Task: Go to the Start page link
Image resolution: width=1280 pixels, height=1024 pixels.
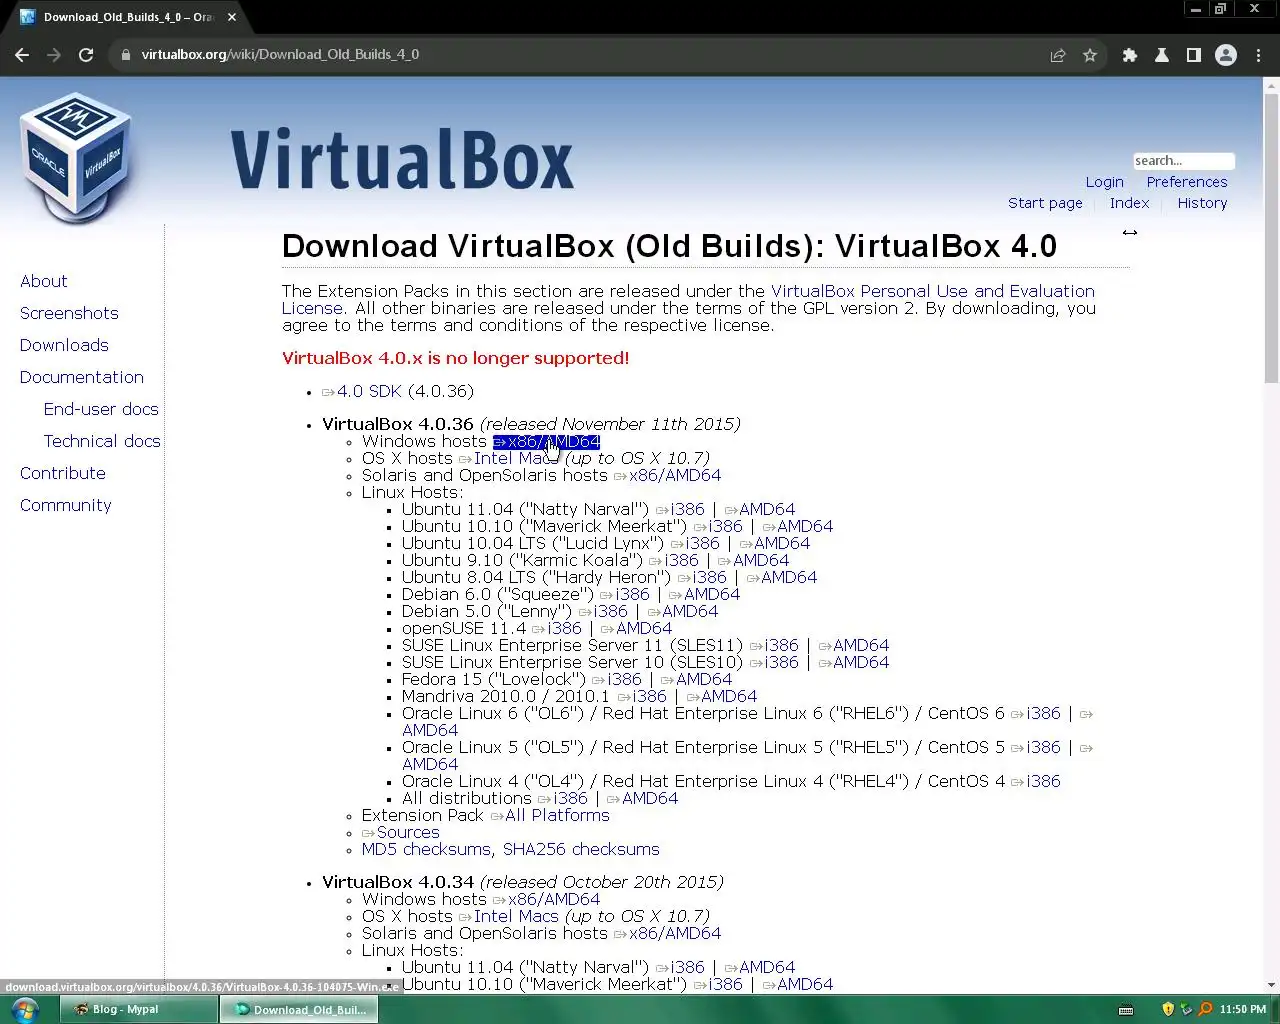Action: [1045, 203]
